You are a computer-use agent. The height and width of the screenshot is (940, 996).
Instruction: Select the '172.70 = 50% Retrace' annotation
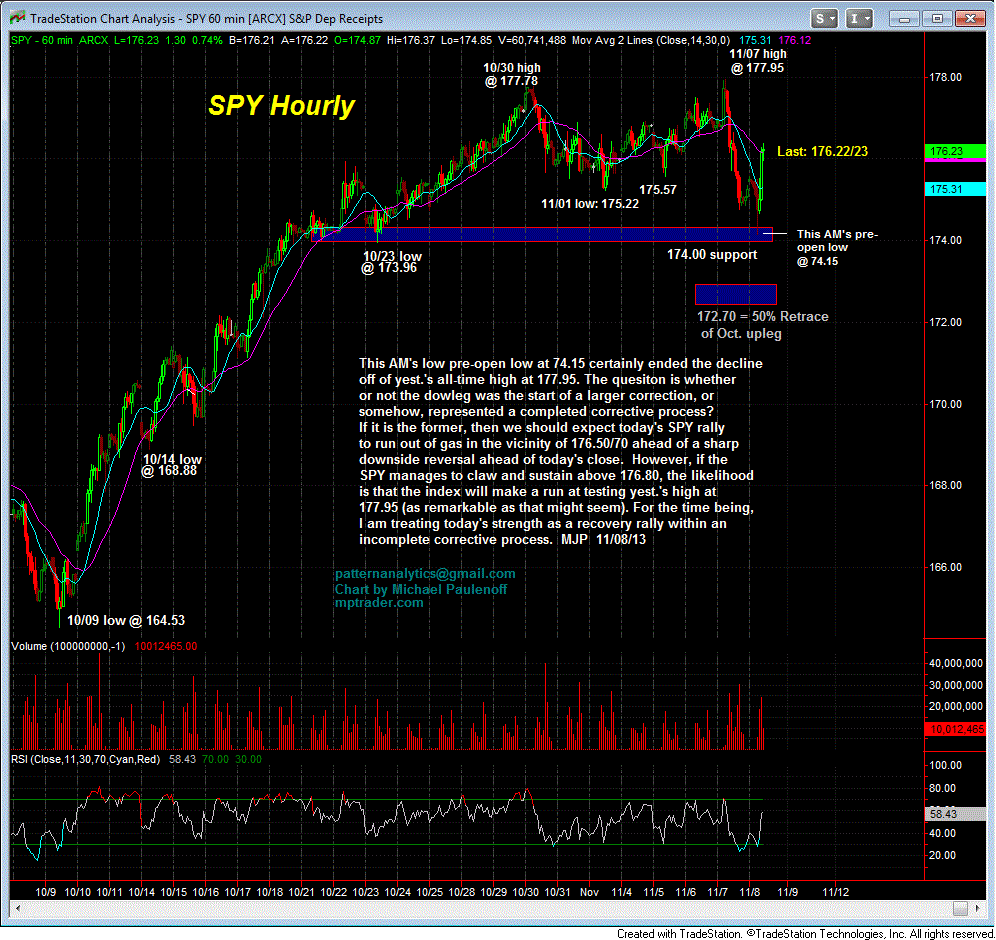pyautogui.click(x=762, y=325)
